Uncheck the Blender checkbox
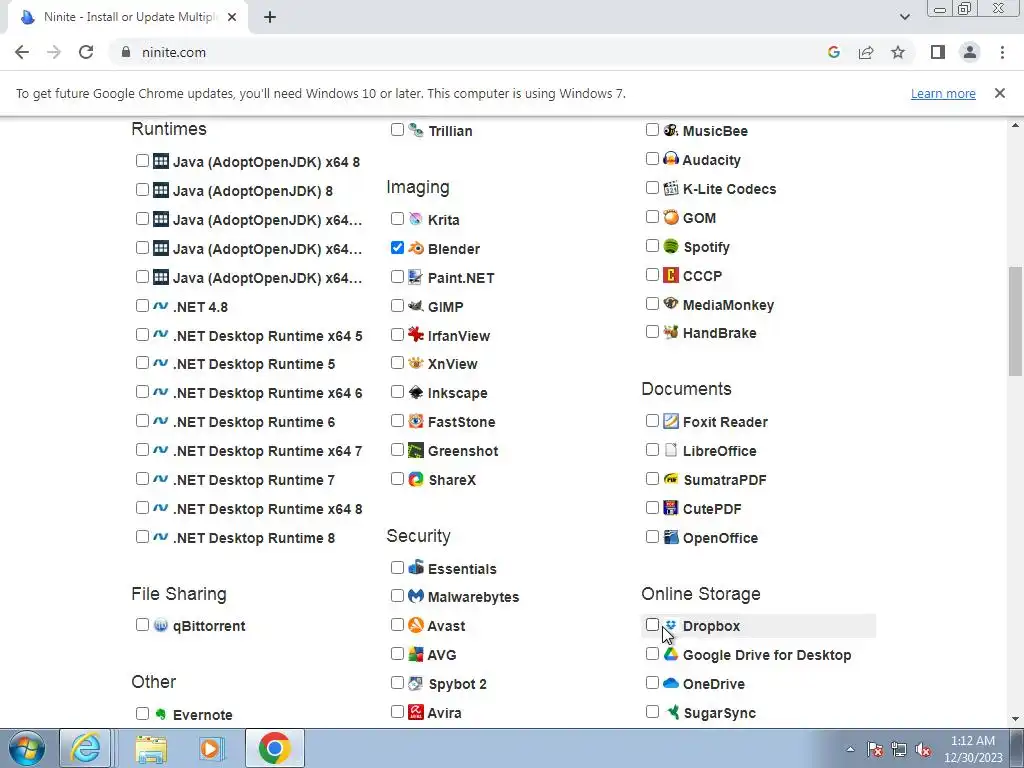 pyautogui.click(x=397, y=248)
